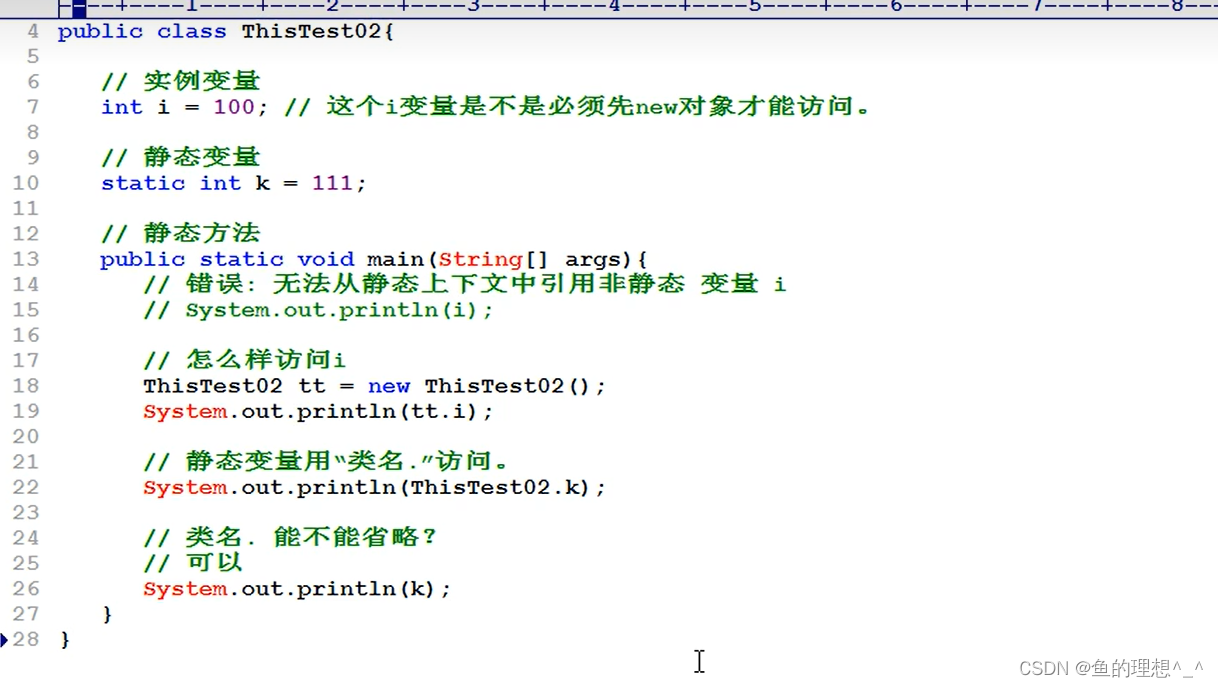Click line number 13 in the gutter
This screenshot has width=1218, height=687.
coord(26,259)
